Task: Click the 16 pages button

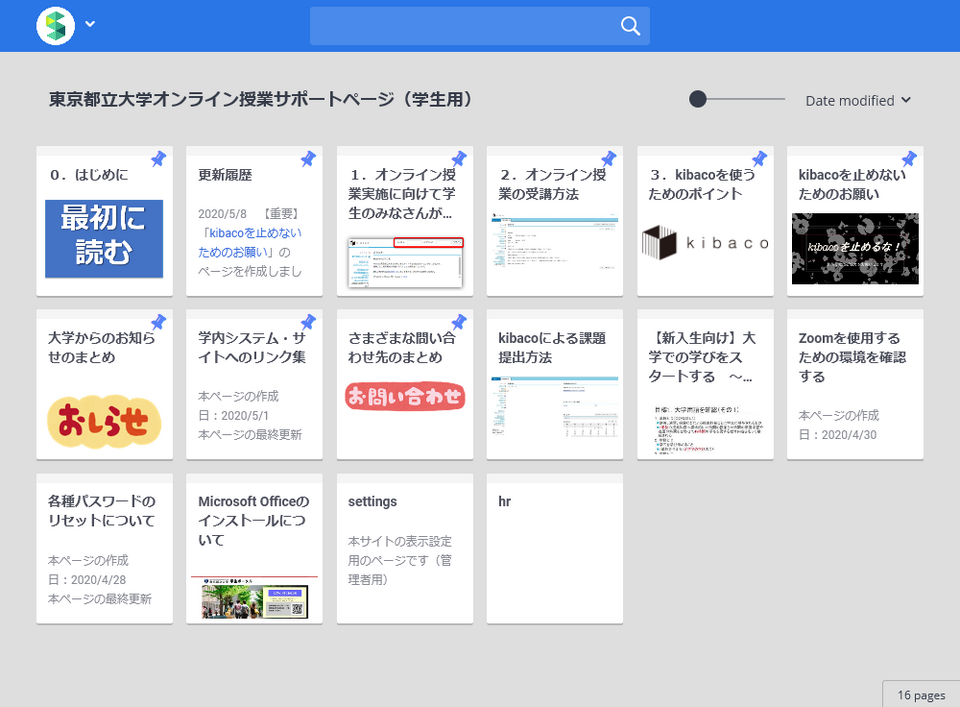Action: (920, 694)
